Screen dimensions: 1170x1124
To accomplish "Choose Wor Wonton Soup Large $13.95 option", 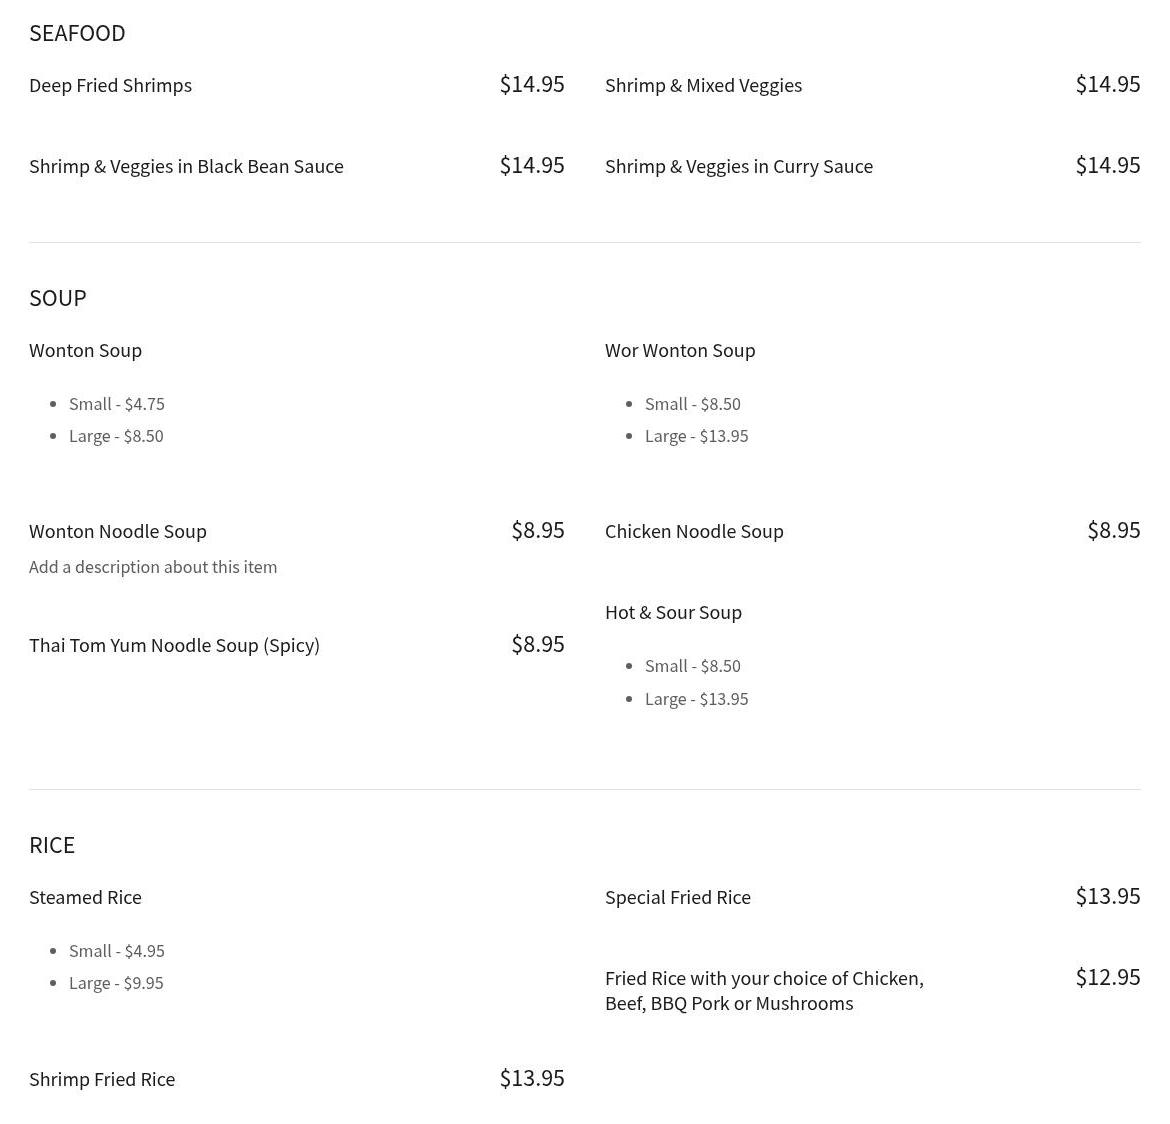I will [696, 436].
